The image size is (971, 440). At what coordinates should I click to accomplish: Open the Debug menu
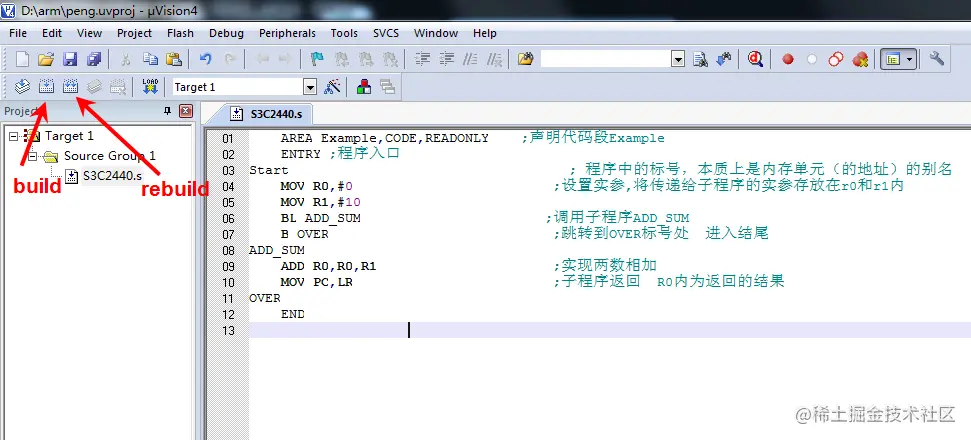pos(226,33)
